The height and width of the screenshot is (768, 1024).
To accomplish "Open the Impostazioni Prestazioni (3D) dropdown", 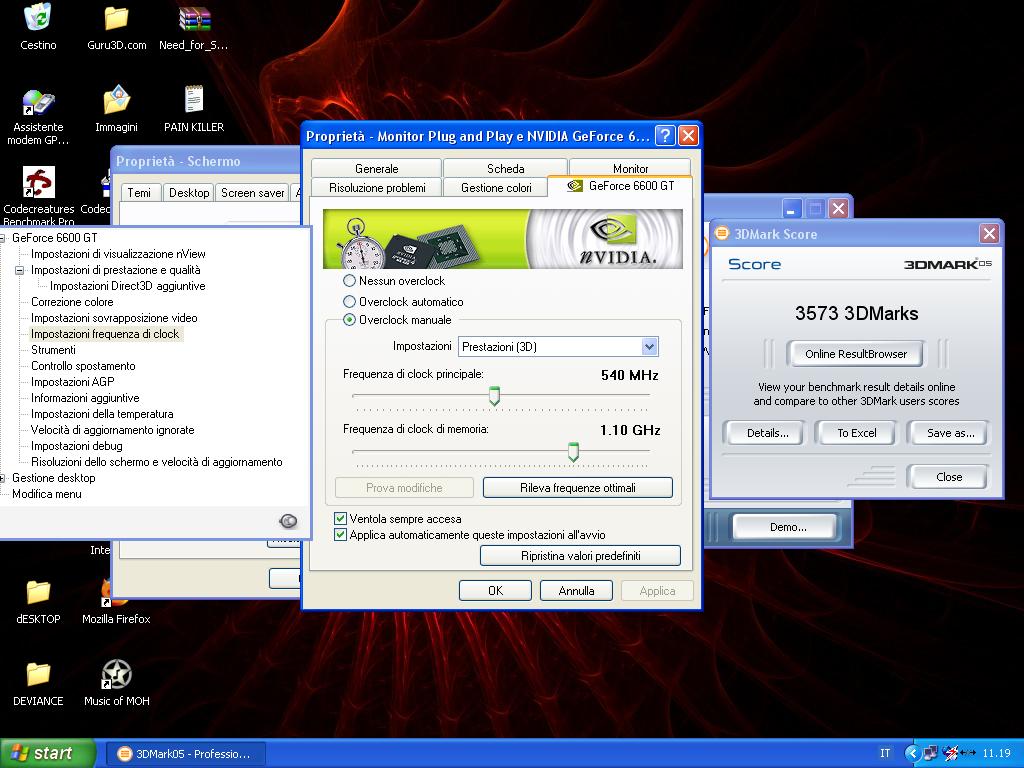I will (558, 347).
